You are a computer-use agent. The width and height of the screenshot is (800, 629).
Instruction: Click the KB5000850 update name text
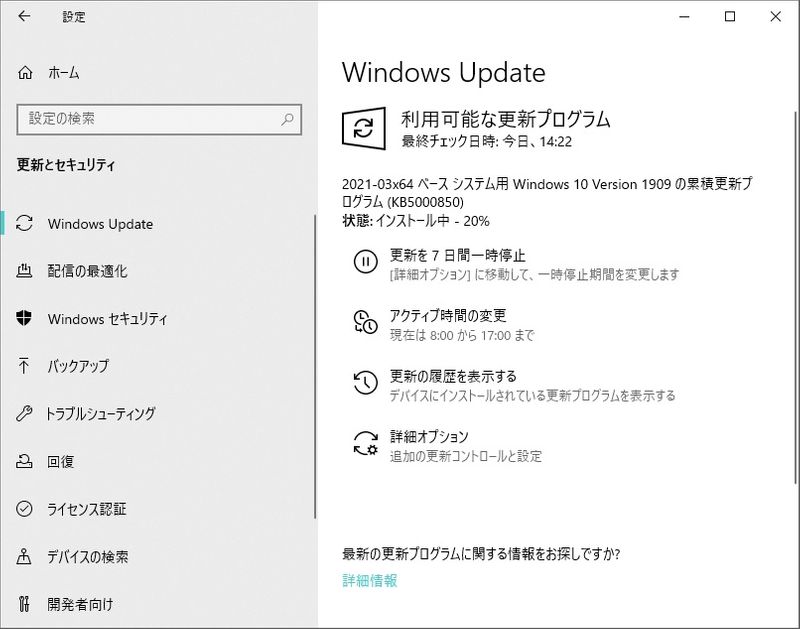click(x=547, y=192)
